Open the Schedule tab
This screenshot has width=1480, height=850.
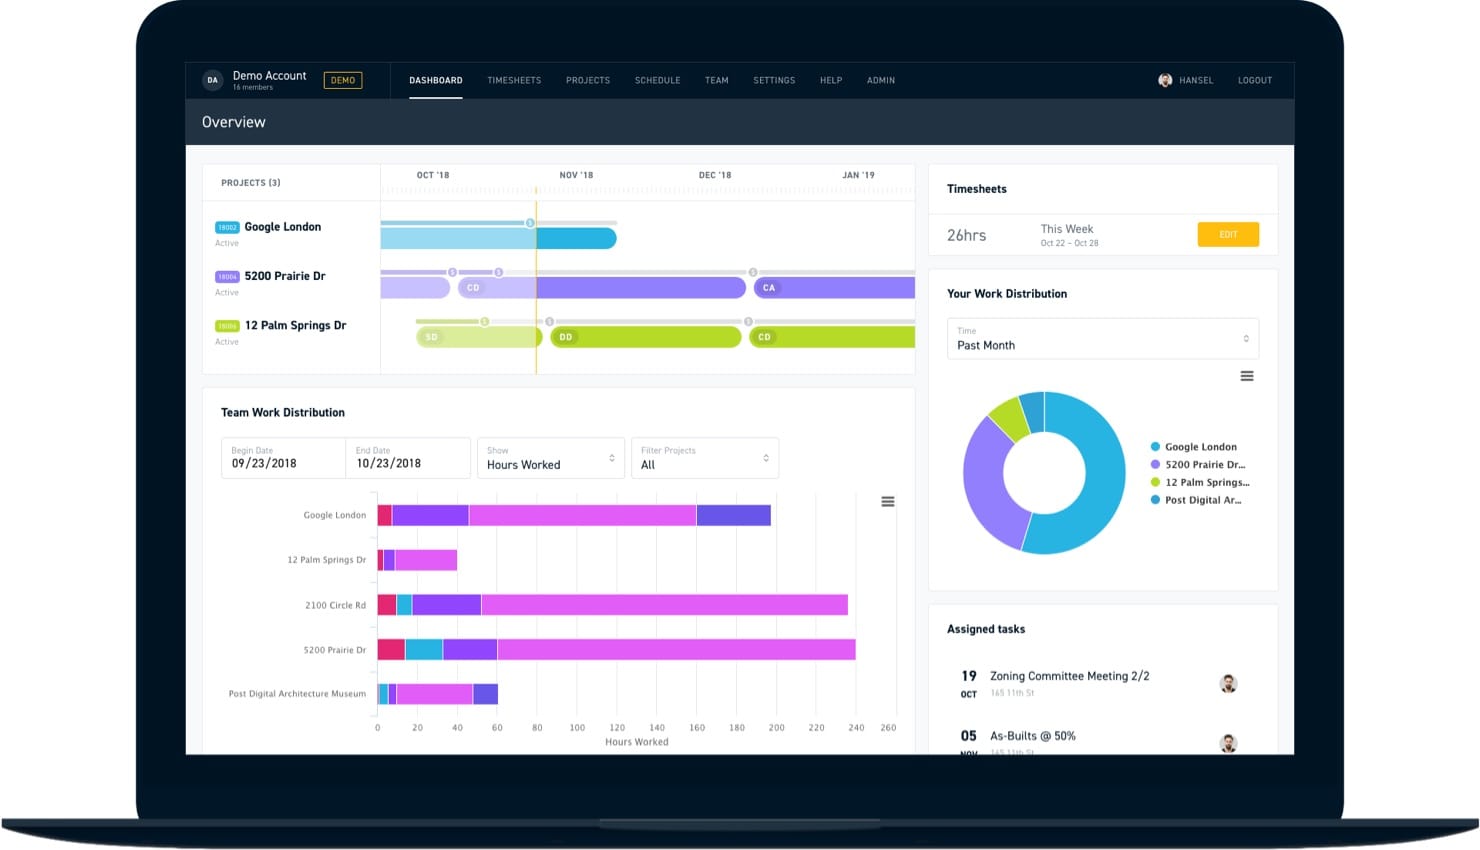(657, 80)
